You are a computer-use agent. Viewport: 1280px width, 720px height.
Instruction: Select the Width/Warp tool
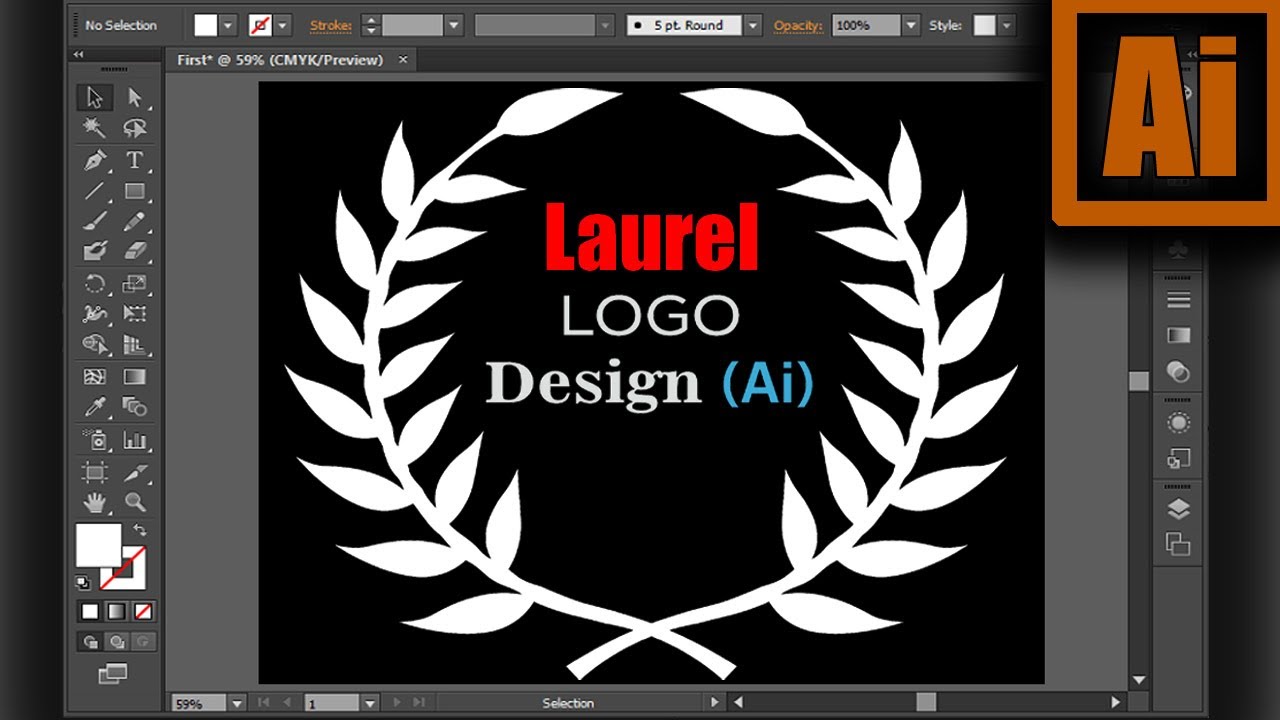tap(95, 314)
